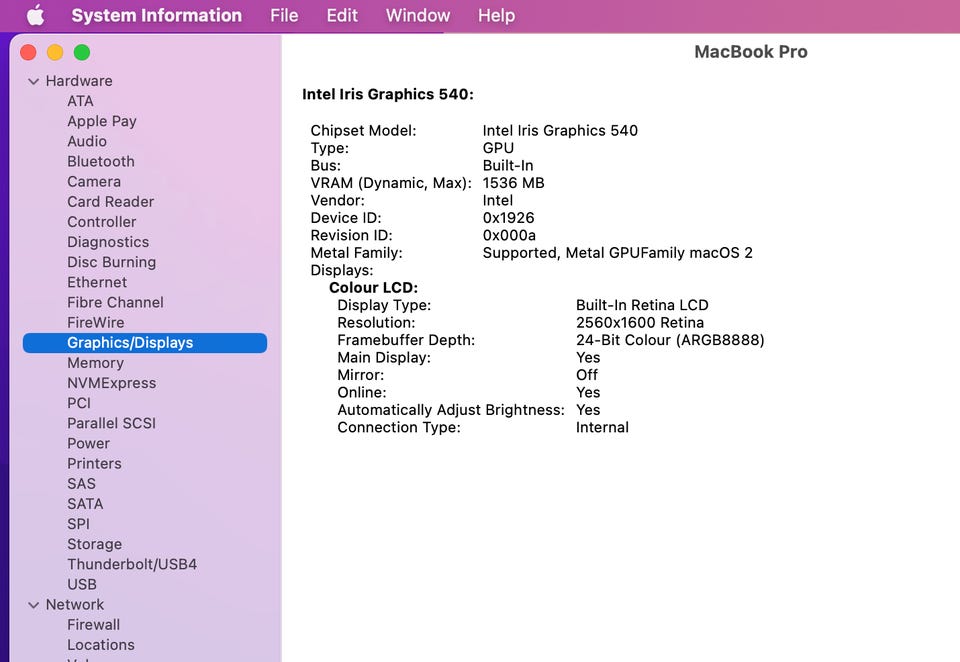Close the System Information window
Image resolution: width=960 pixels, height=662 pixels.
click(28, 53)
